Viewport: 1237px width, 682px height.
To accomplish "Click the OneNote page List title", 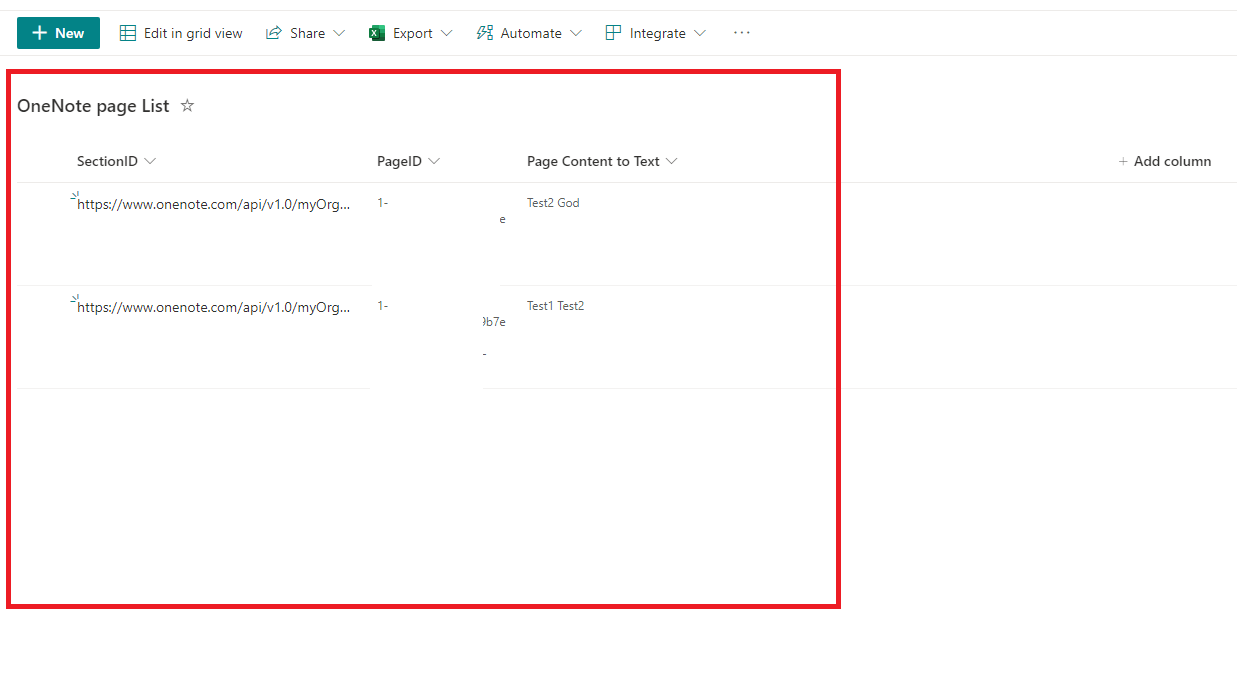I will click(x=93, y=105).
